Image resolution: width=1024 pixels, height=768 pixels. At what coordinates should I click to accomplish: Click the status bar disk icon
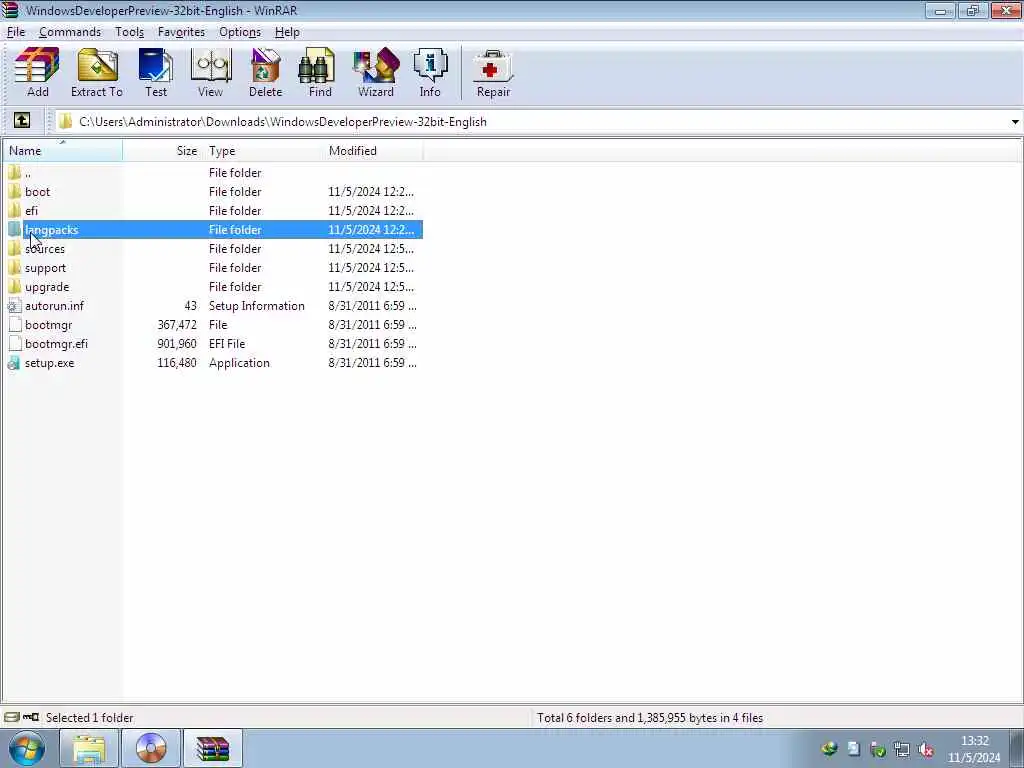tap(11, 717)
